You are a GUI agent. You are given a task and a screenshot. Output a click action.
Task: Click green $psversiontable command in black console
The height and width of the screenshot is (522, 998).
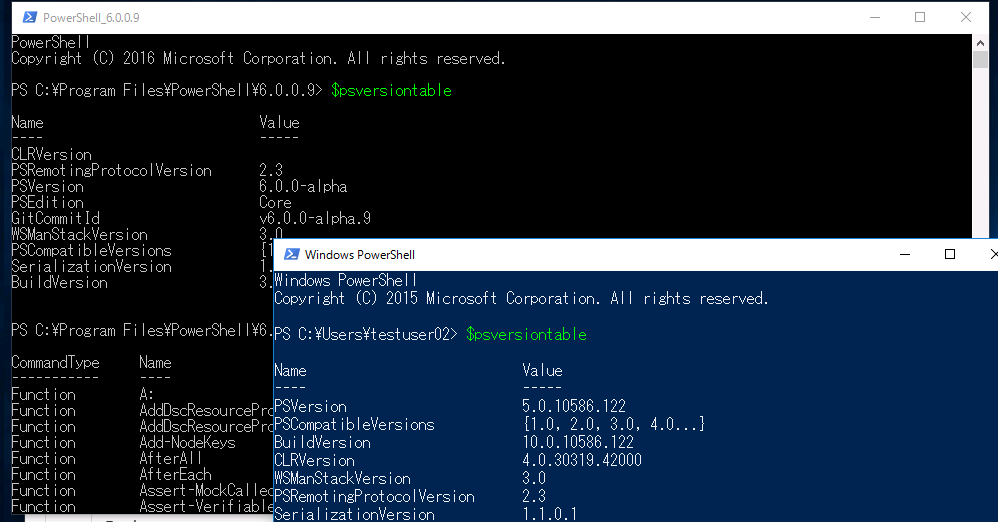pos(391,90)
